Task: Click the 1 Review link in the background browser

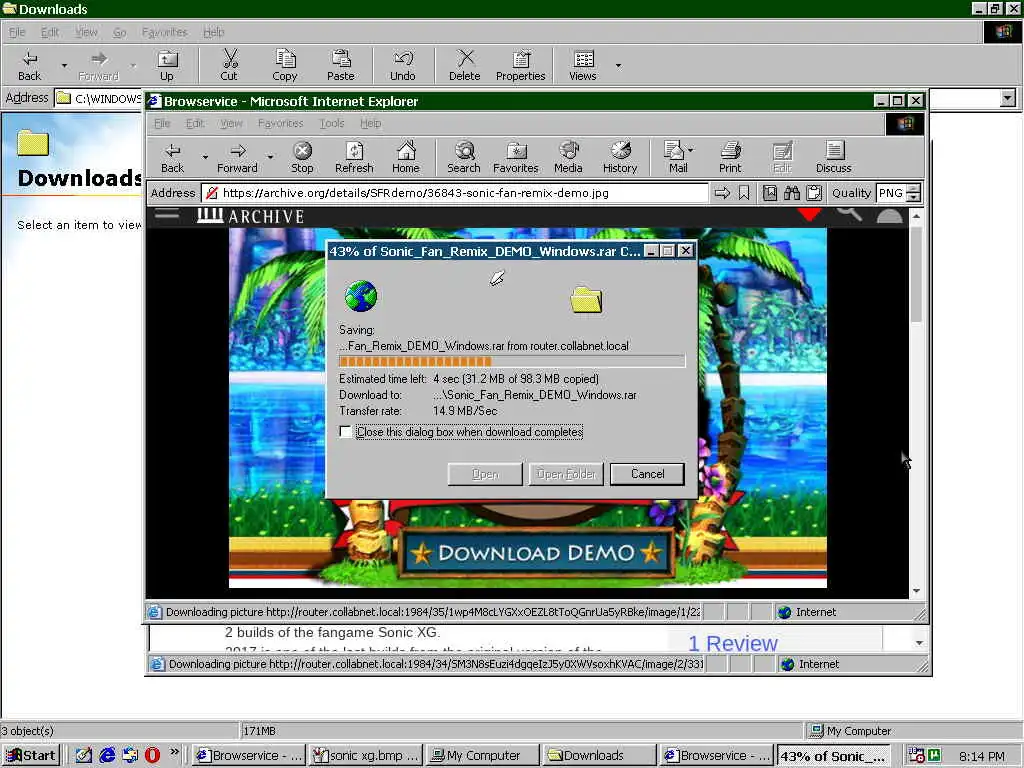Action: (733, 643)
